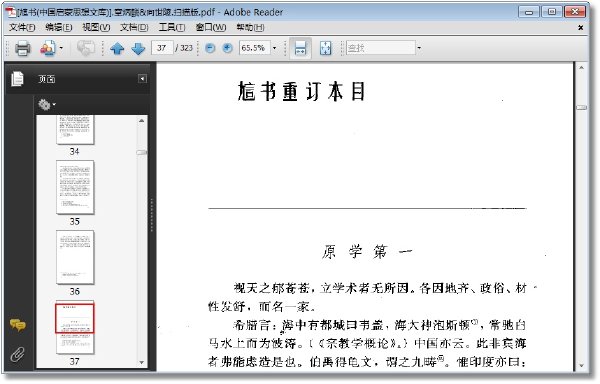Click the total pages text / 323

click(184, 48)
